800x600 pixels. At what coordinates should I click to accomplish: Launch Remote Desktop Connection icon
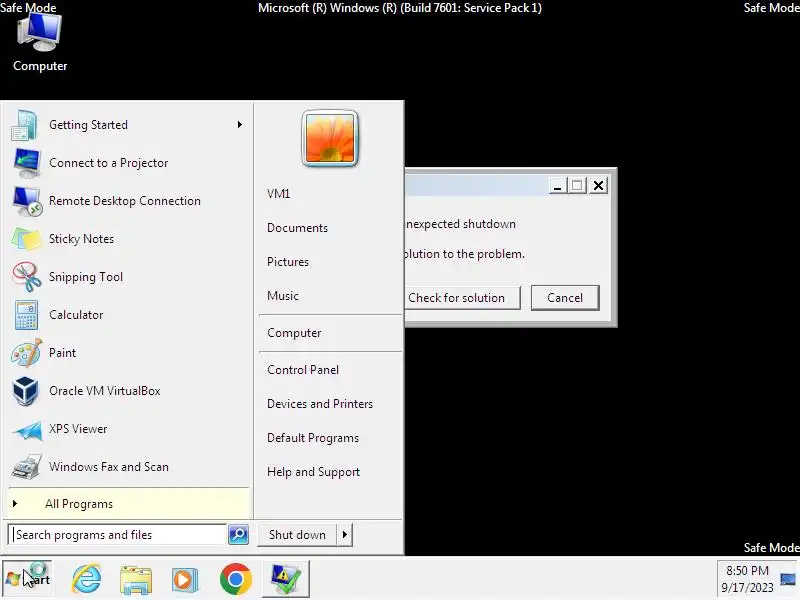[x=27, y=201]
